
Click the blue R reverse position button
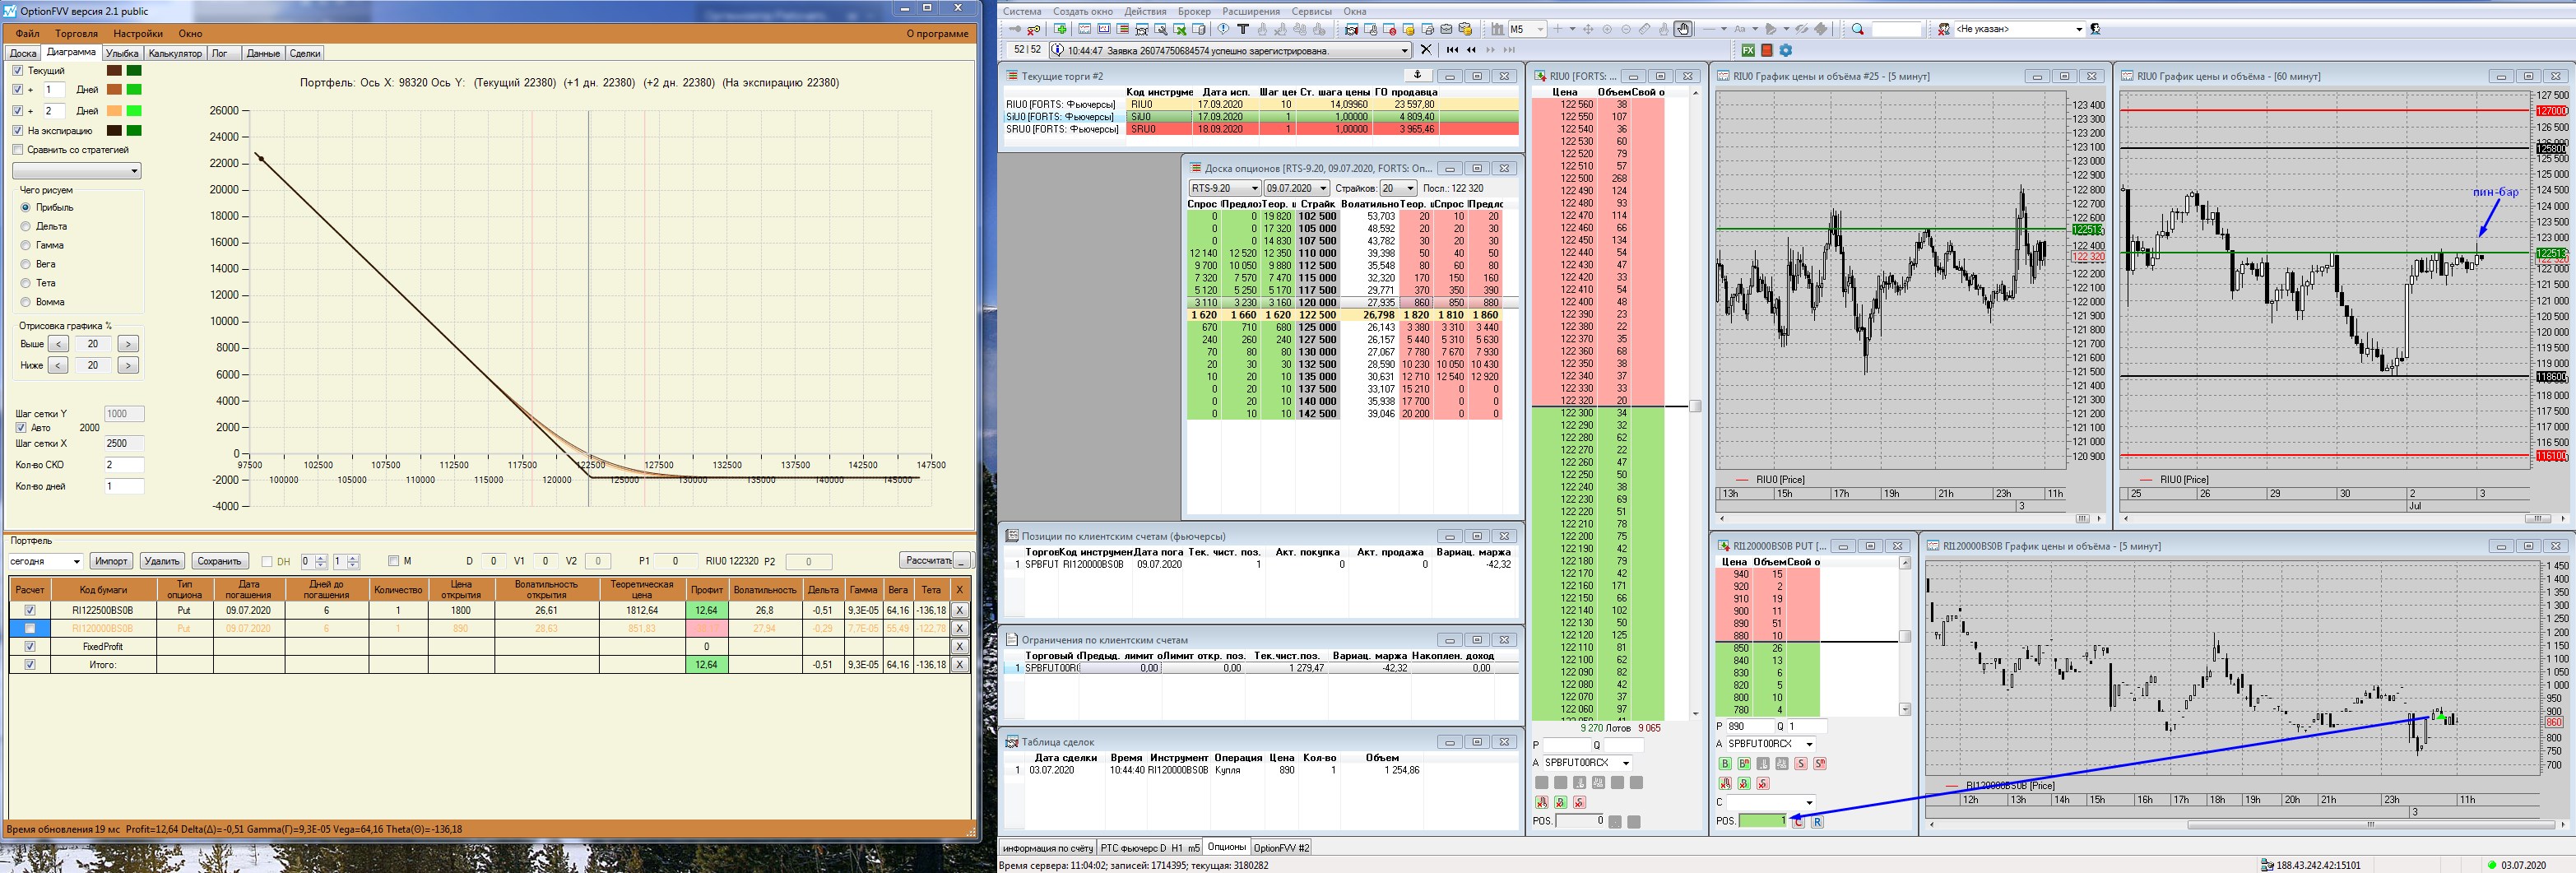1817,821
